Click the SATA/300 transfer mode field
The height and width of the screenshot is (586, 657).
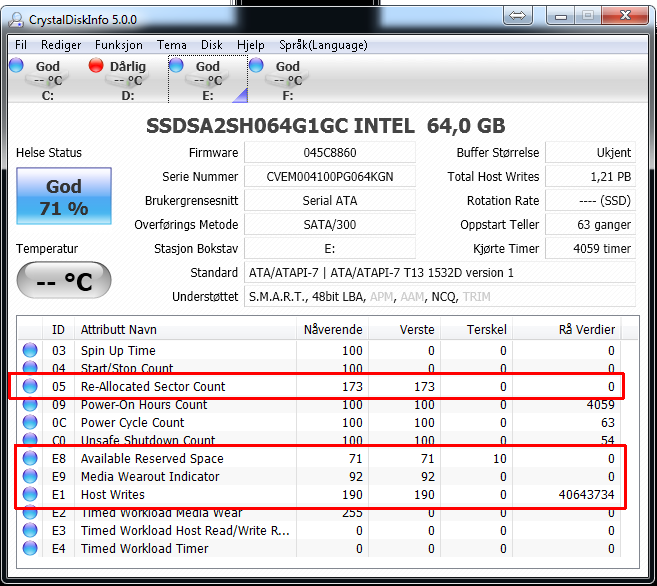pos(330,225)
